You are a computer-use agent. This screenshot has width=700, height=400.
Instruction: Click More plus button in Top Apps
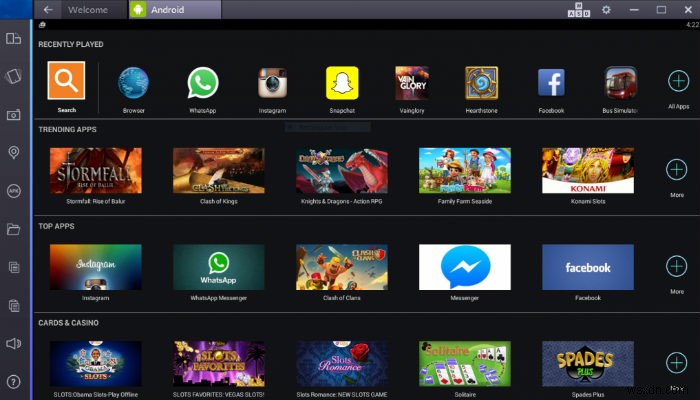676,266
